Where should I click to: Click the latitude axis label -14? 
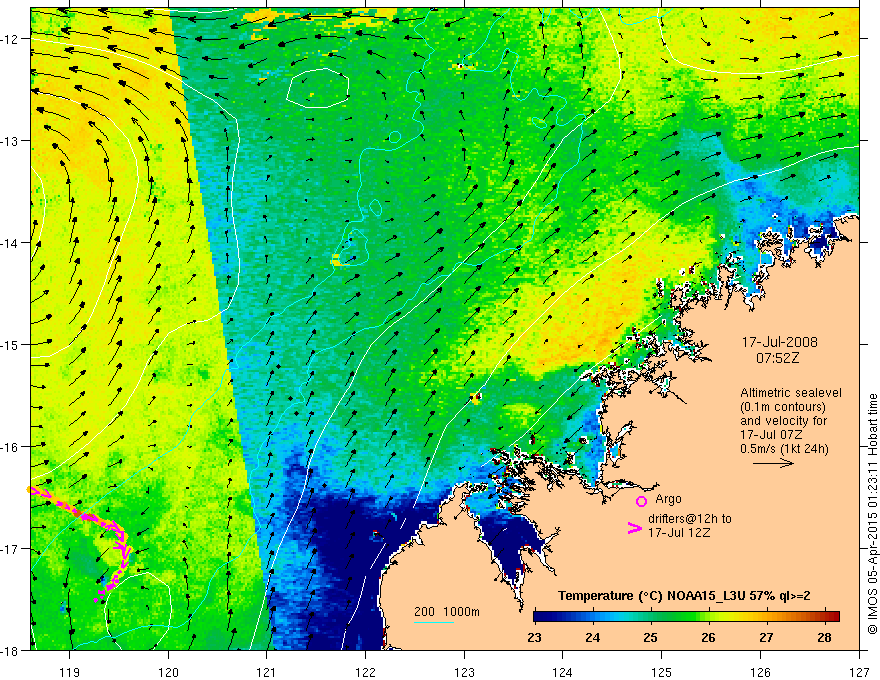click(x=10, y=243)
